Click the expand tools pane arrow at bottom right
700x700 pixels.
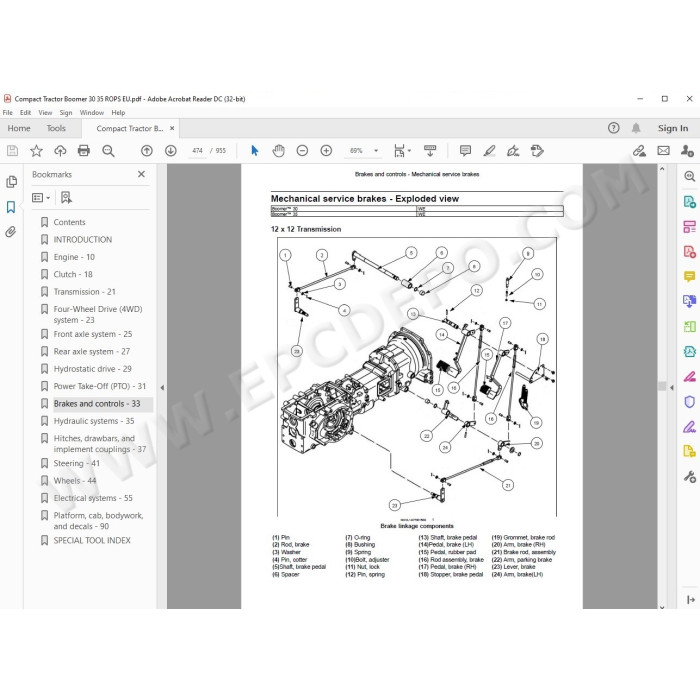click(691, 600)
